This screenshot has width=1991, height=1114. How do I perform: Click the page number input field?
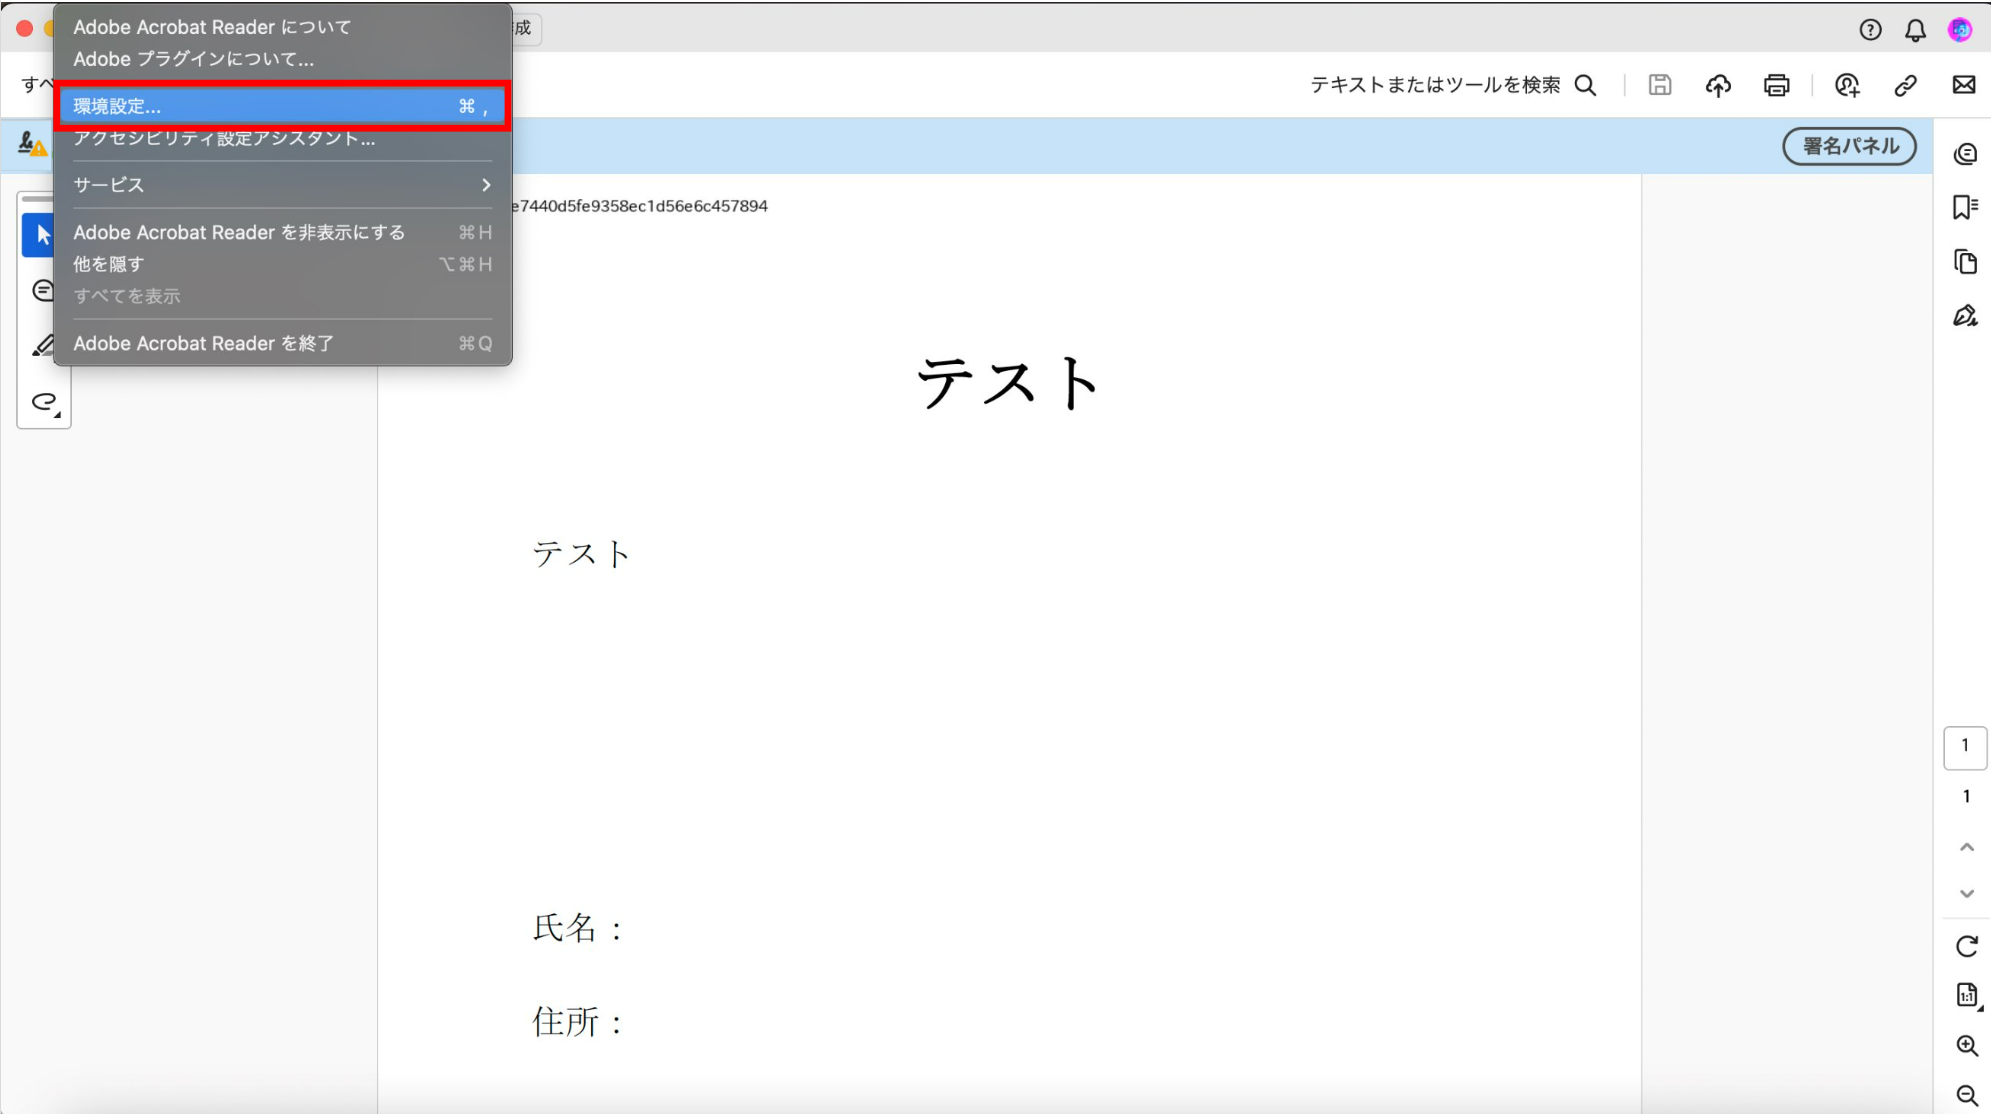click(x=1965, y=746)
